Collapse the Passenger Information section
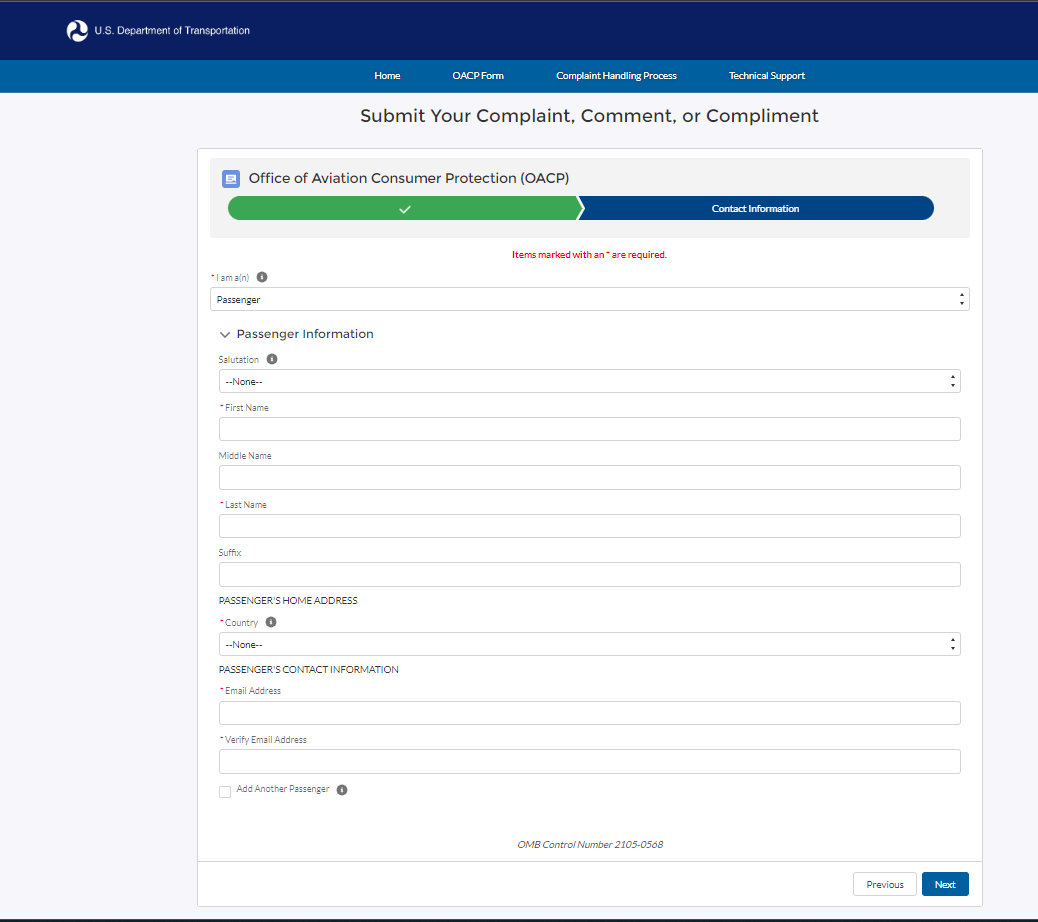Viewport: 1038px width, 922px height. point(225,335)
